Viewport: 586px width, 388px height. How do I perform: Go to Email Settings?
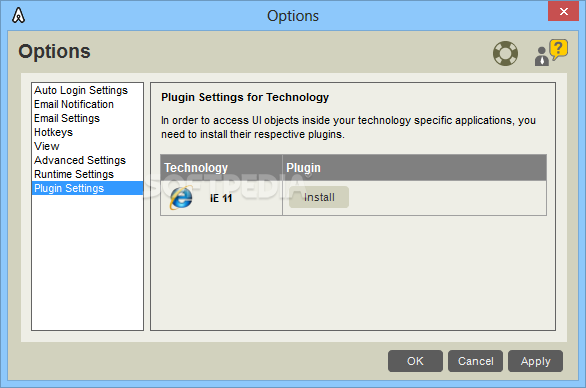(87, 118)
